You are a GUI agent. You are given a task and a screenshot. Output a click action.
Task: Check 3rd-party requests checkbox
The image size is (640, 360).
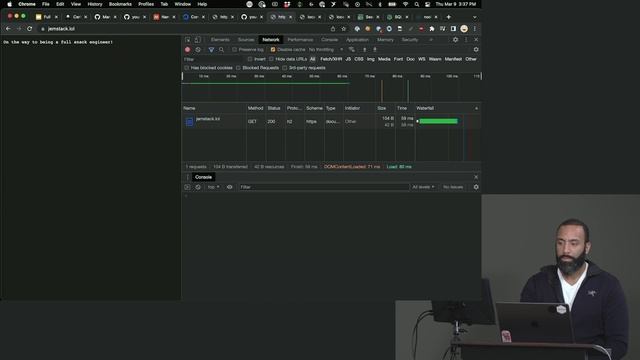pos(285,68)
